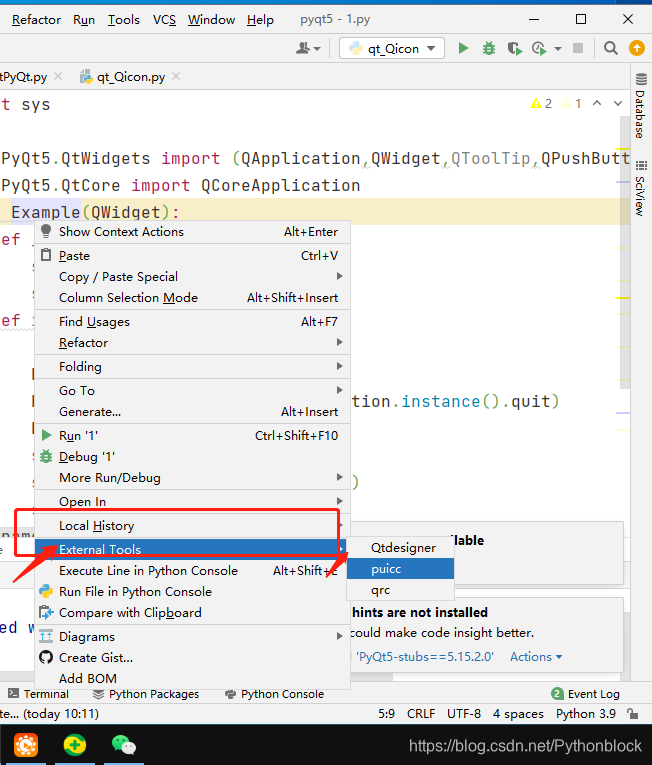Open the Tools menu in menu bar
Viewport: 652px width, 765px height.
pyautogui.click(x=123, y=20)
